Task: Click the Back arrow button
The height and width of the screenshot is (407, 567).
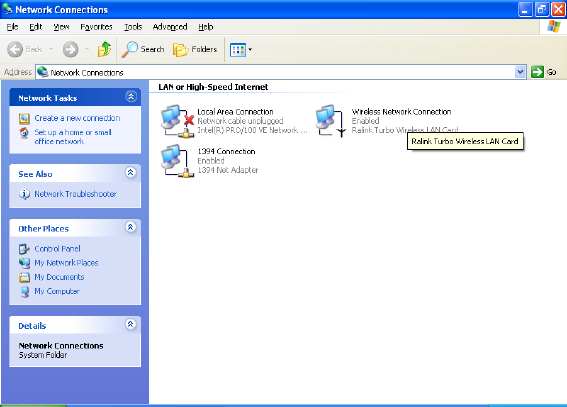Action: pyautogui.click(x=15, y=49)
